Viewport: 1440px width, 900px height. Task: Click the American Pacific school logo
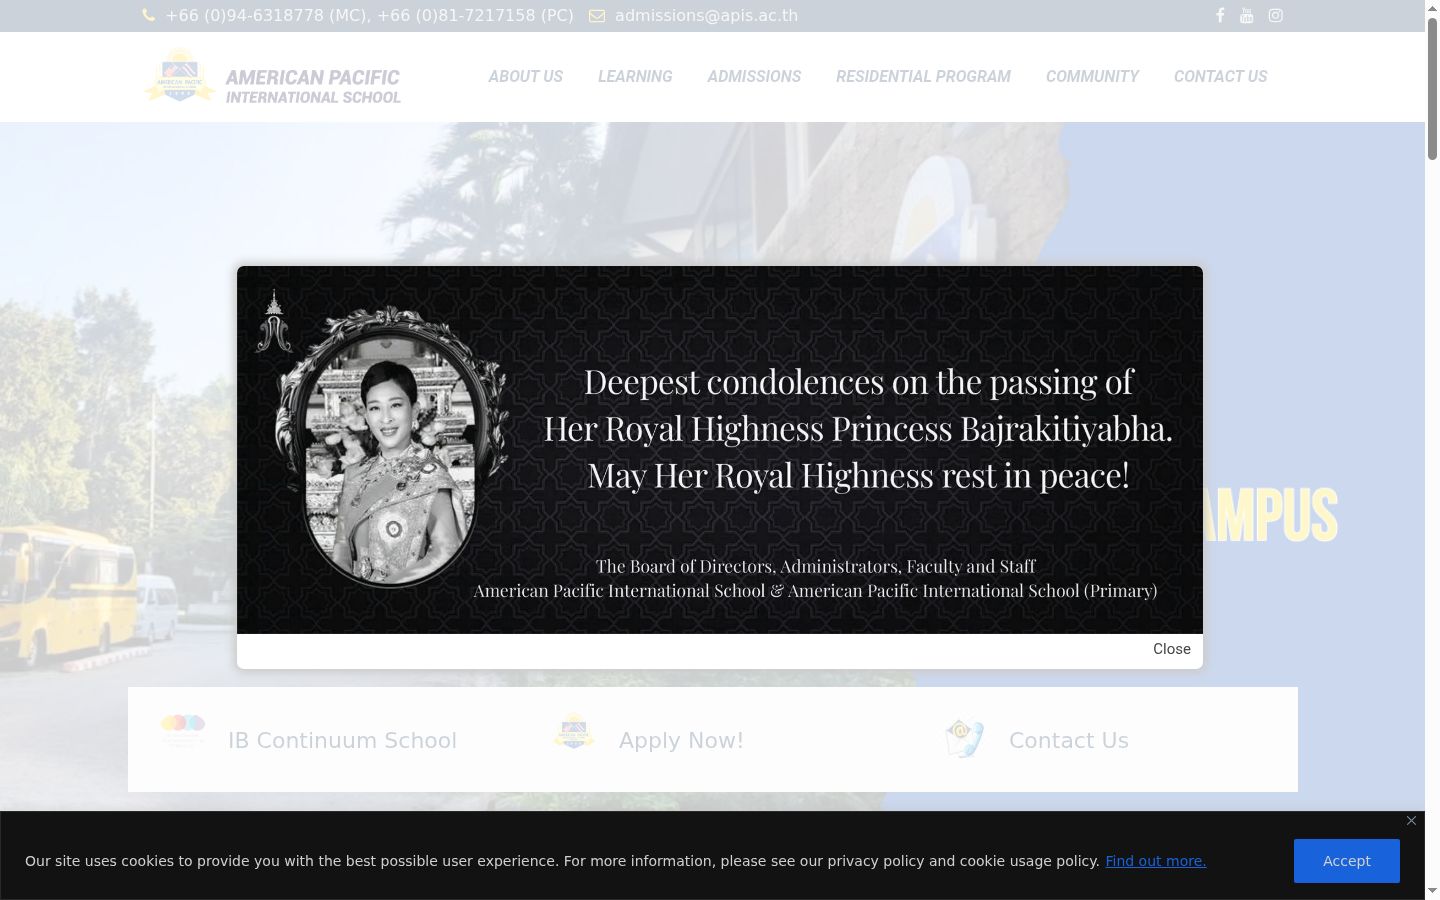180,76
